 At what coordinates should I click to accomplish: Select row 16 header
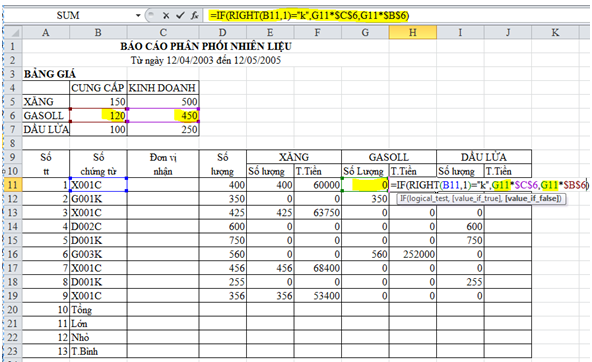click(12, 254)
